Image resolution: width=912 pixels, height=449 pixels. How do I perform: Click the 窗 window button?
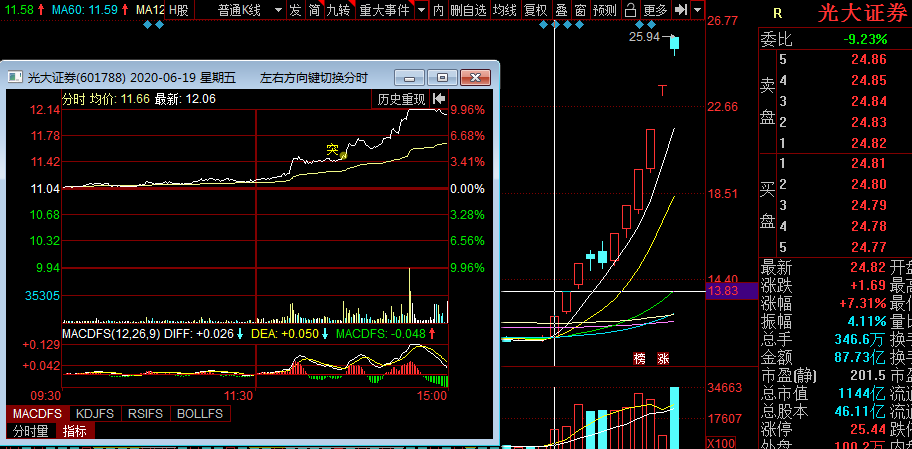580,10
